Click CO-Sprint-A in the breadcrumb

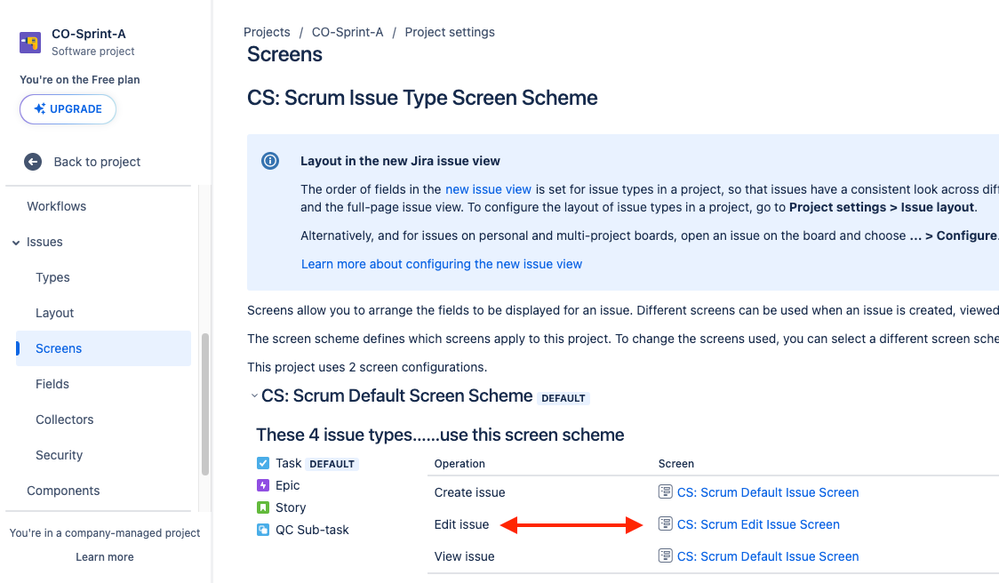pyautogui.click(x=347, y=32)
